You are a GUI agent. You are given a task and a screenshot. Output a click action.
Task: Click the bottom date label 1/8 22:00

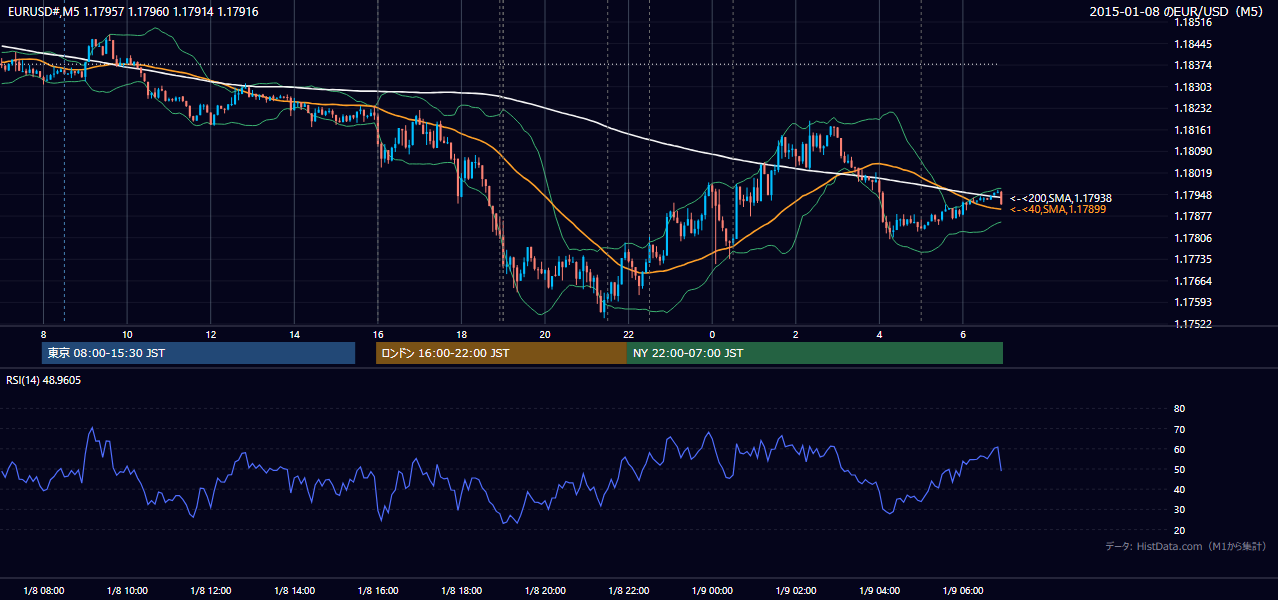(628, 591)
